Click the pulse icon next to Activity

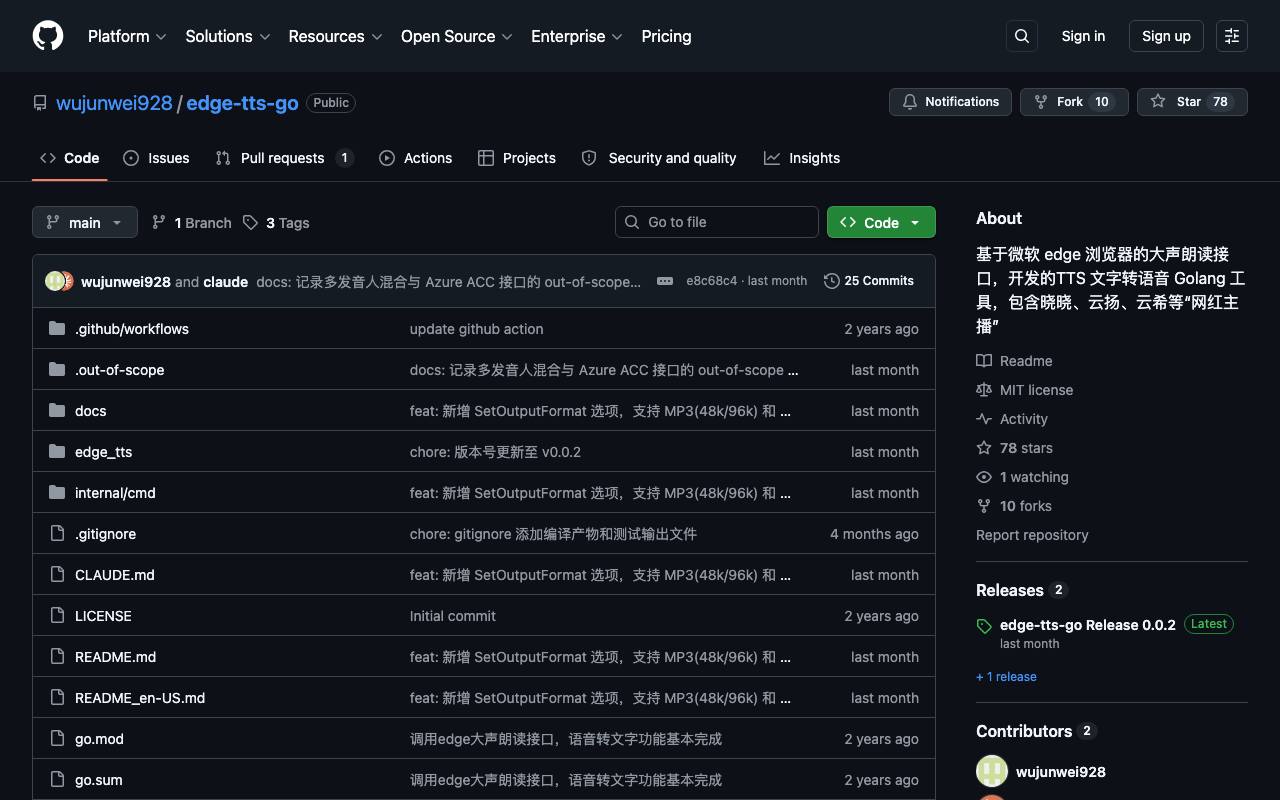[984, 419]
